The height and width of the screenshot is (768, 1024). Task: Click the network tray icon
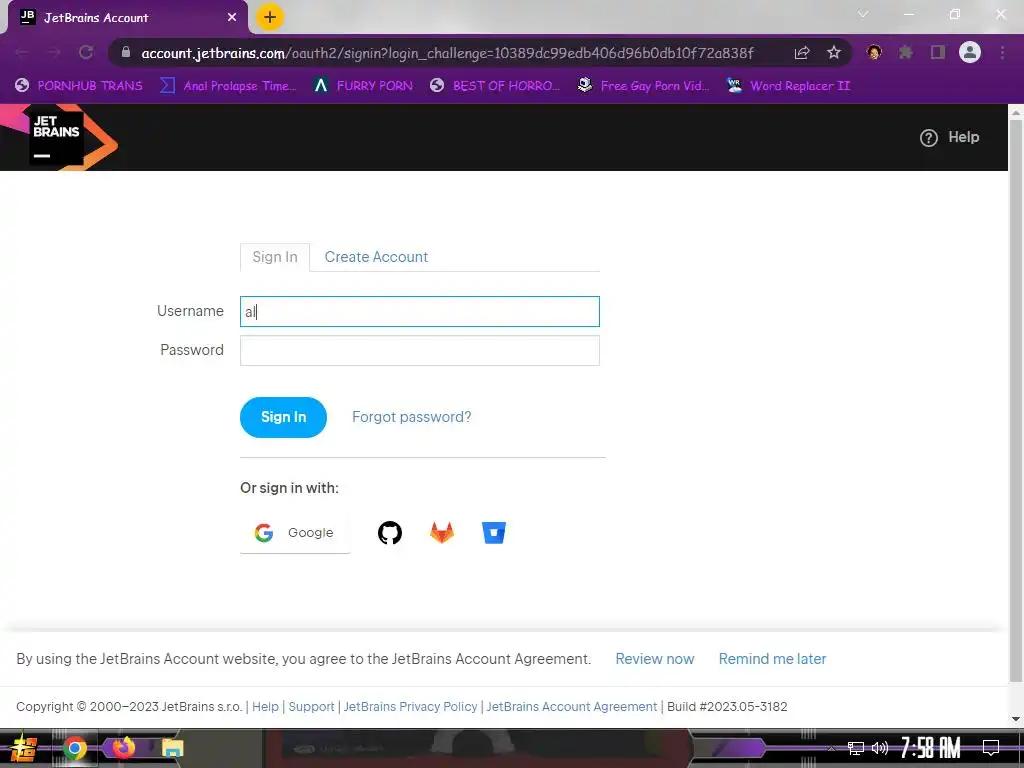click(856, 748)
